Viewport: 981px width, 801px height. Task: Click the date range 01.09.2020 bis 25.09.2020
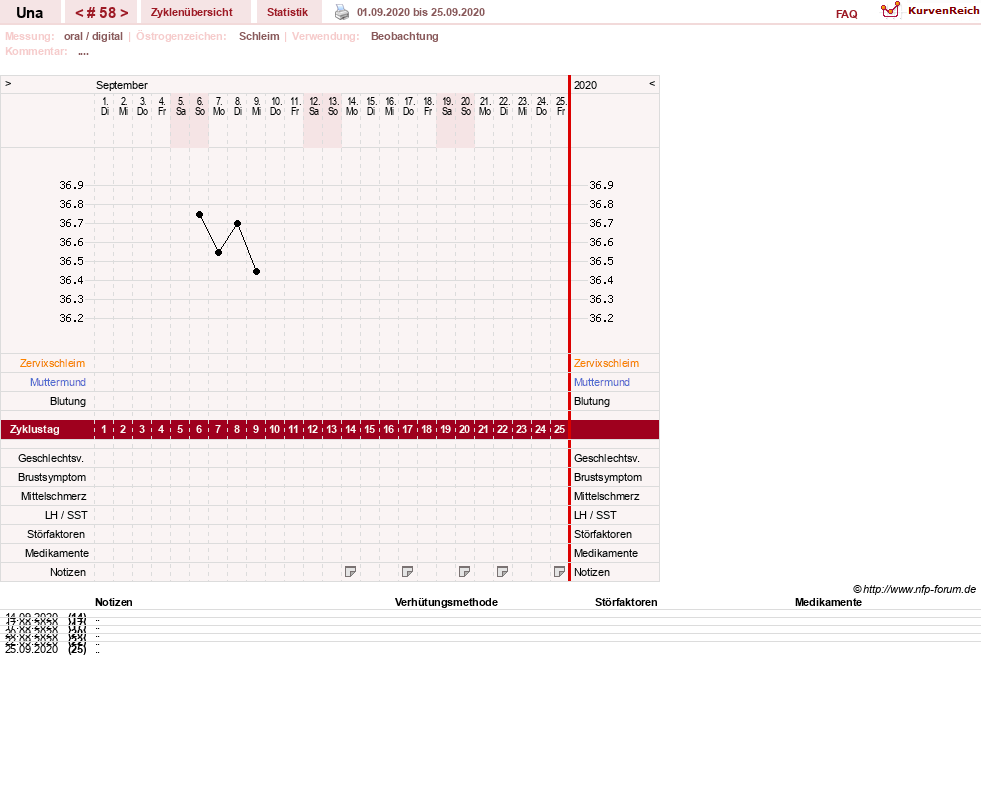click(x=420, y=12)
